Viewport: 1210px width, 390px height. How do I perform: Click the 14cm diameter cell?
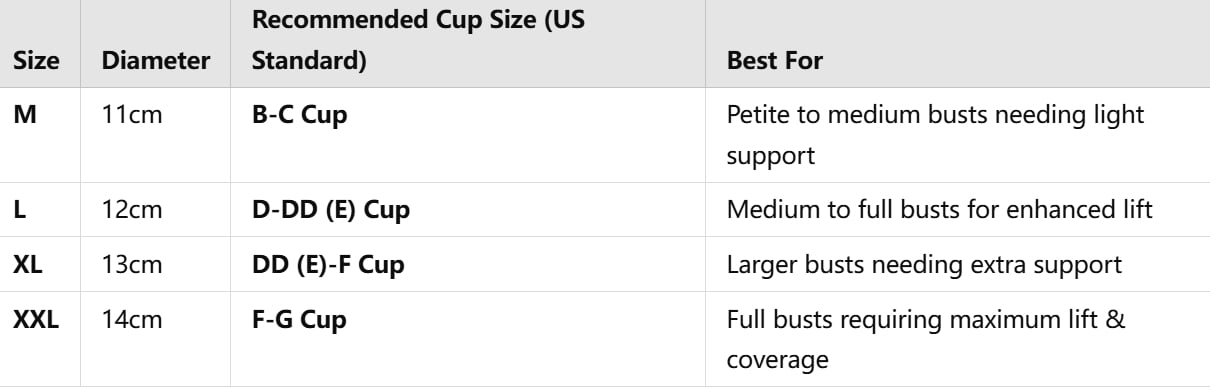(133, 320)
